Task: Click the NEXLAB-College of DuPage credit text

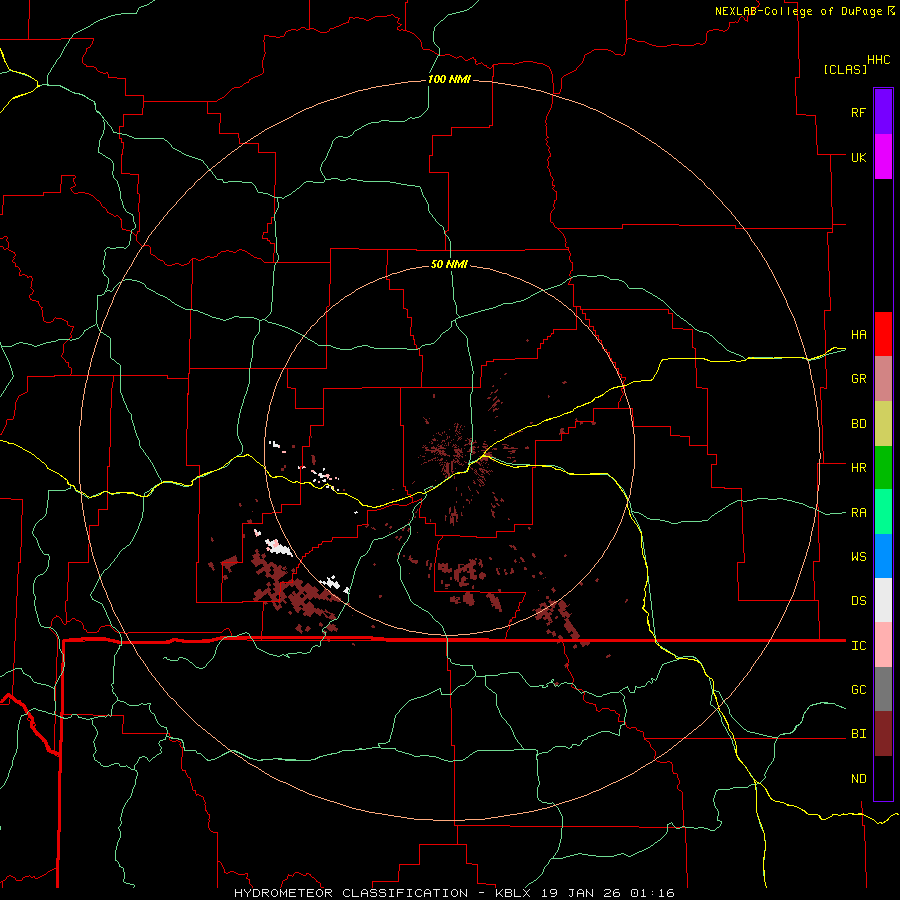Action: pyautogui.click(x=798, y=11)
